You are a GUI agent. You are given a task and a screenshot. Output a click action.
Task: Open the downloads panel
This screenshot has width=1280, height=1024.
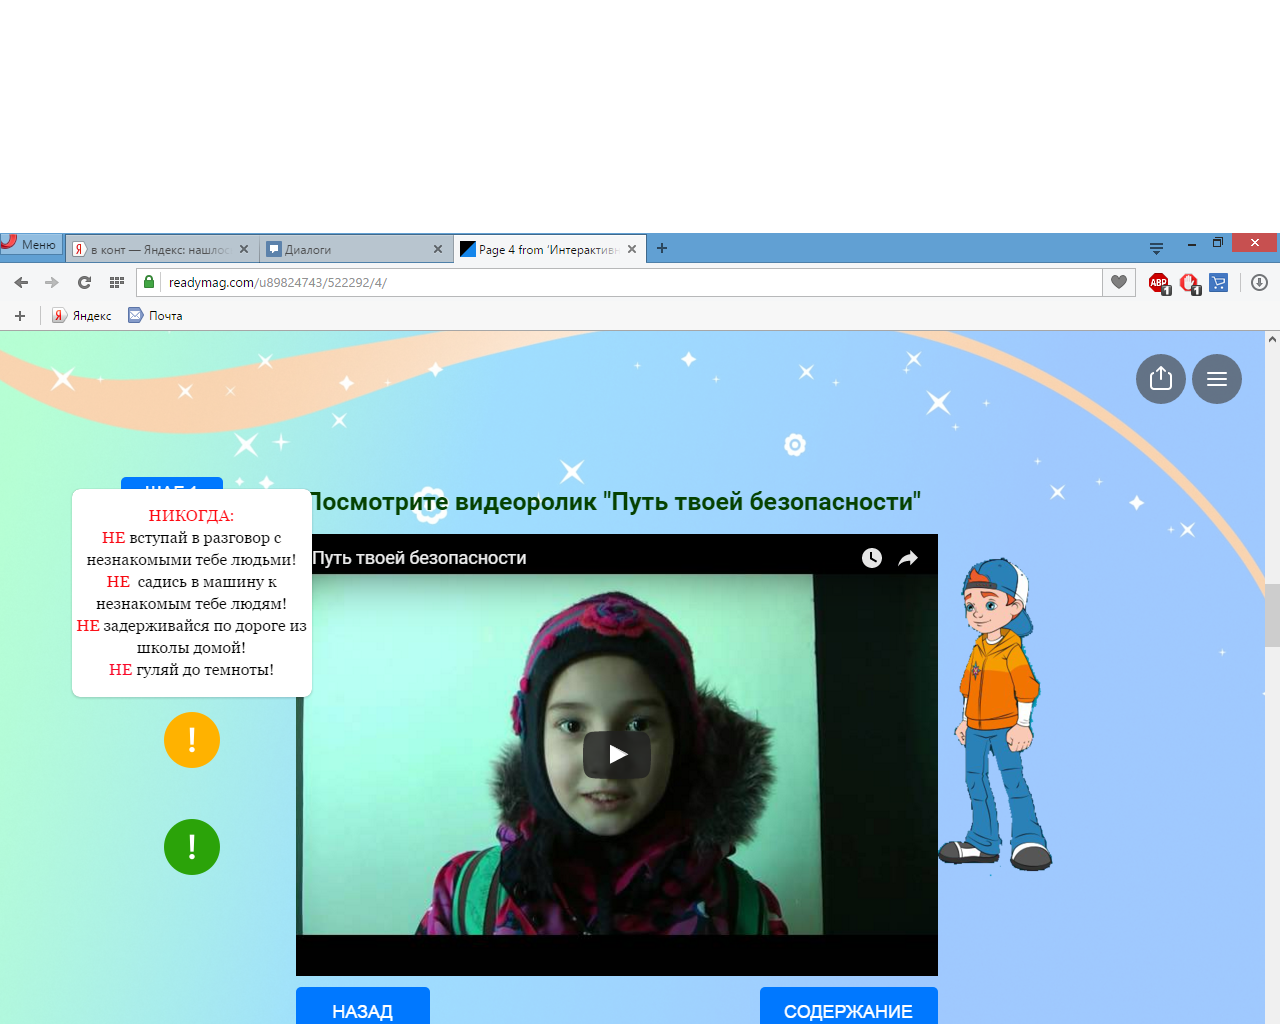click(x=1259, y=282)
